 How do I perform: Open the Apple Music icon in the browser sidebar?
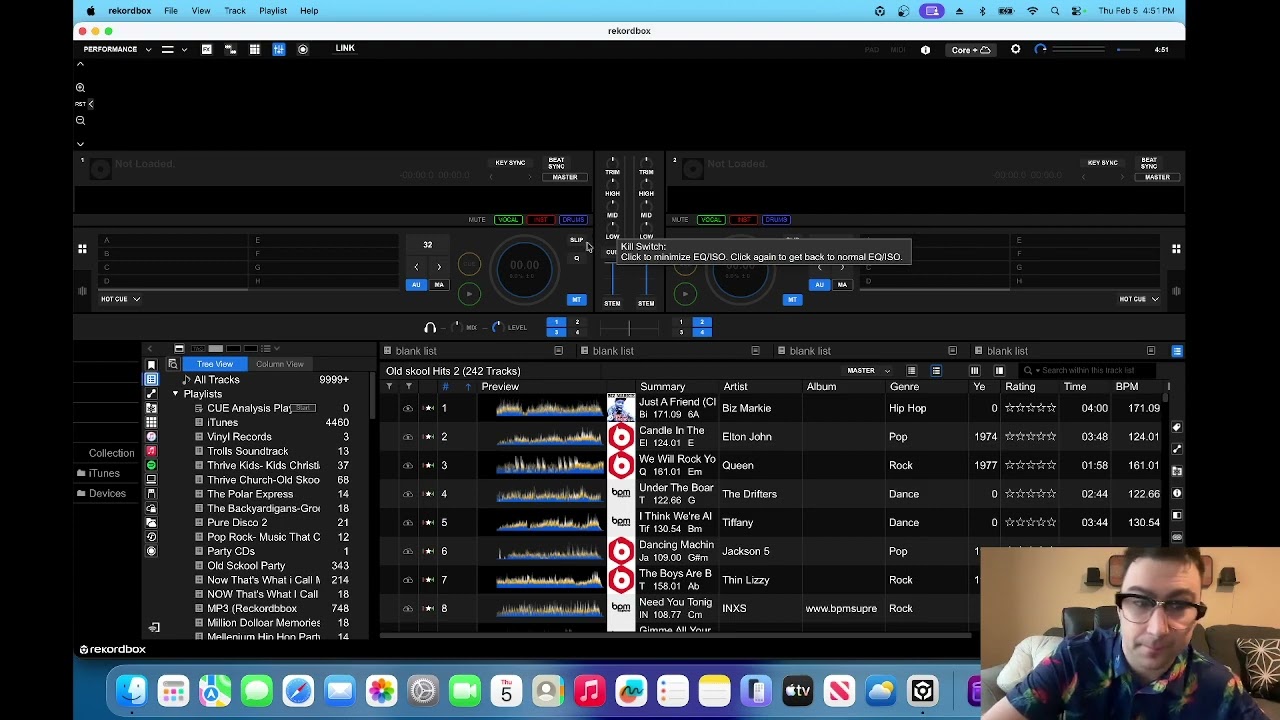(x=152, y=451)
